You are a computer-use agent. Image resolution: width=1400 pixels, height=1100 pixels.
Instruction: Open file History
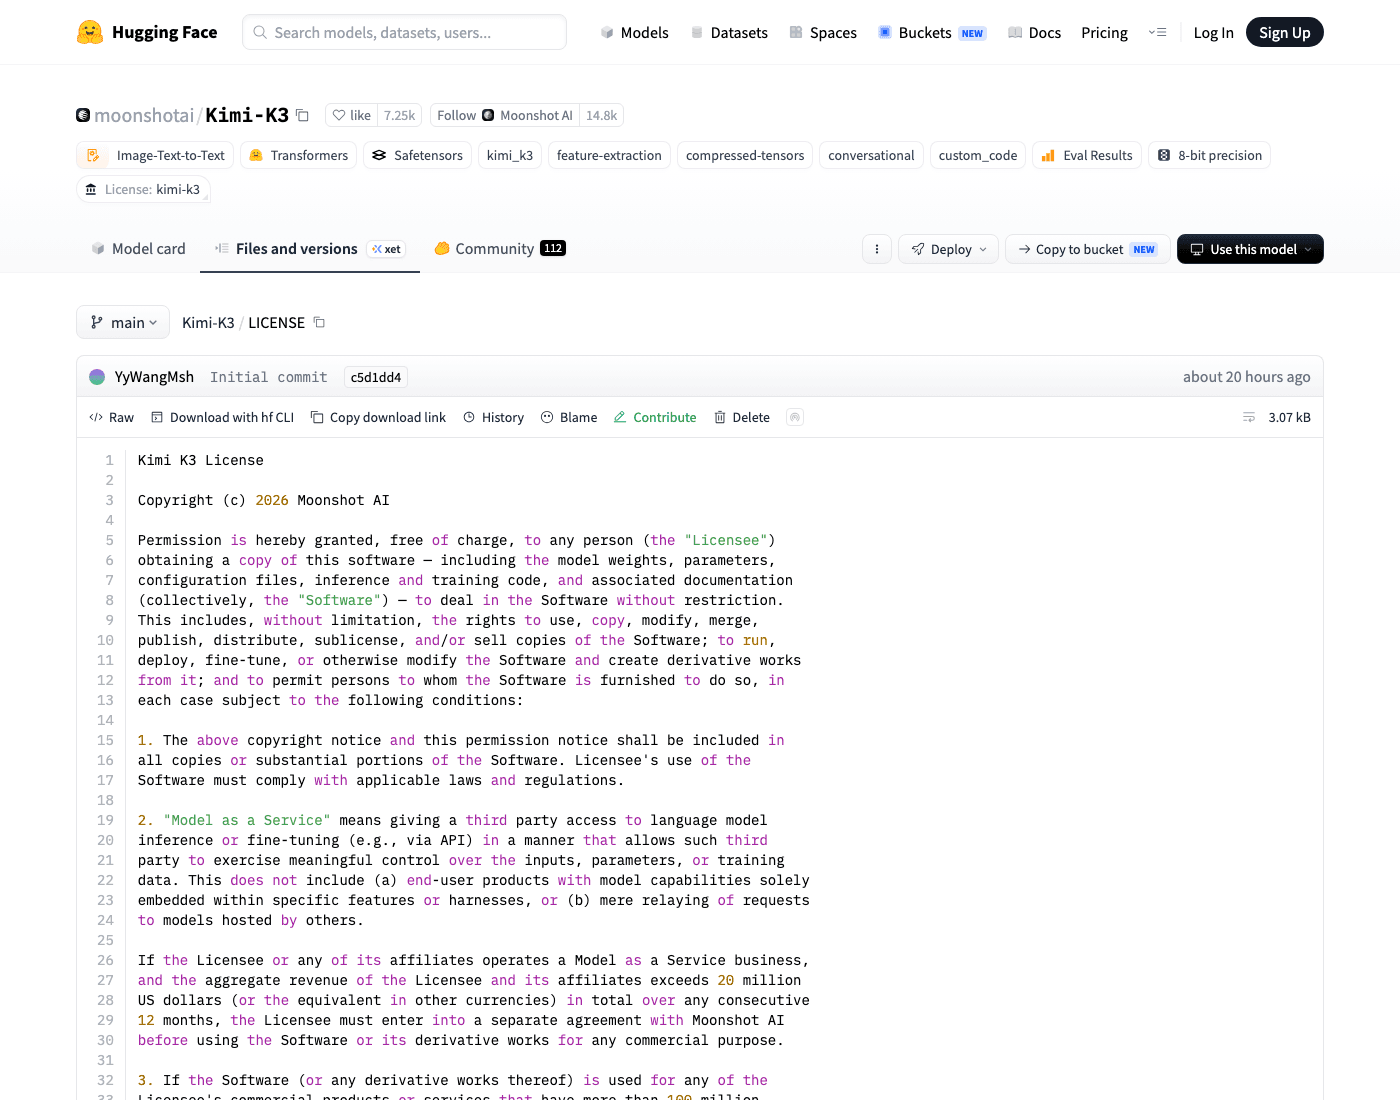pyautogui.click(x=493, y=417)
